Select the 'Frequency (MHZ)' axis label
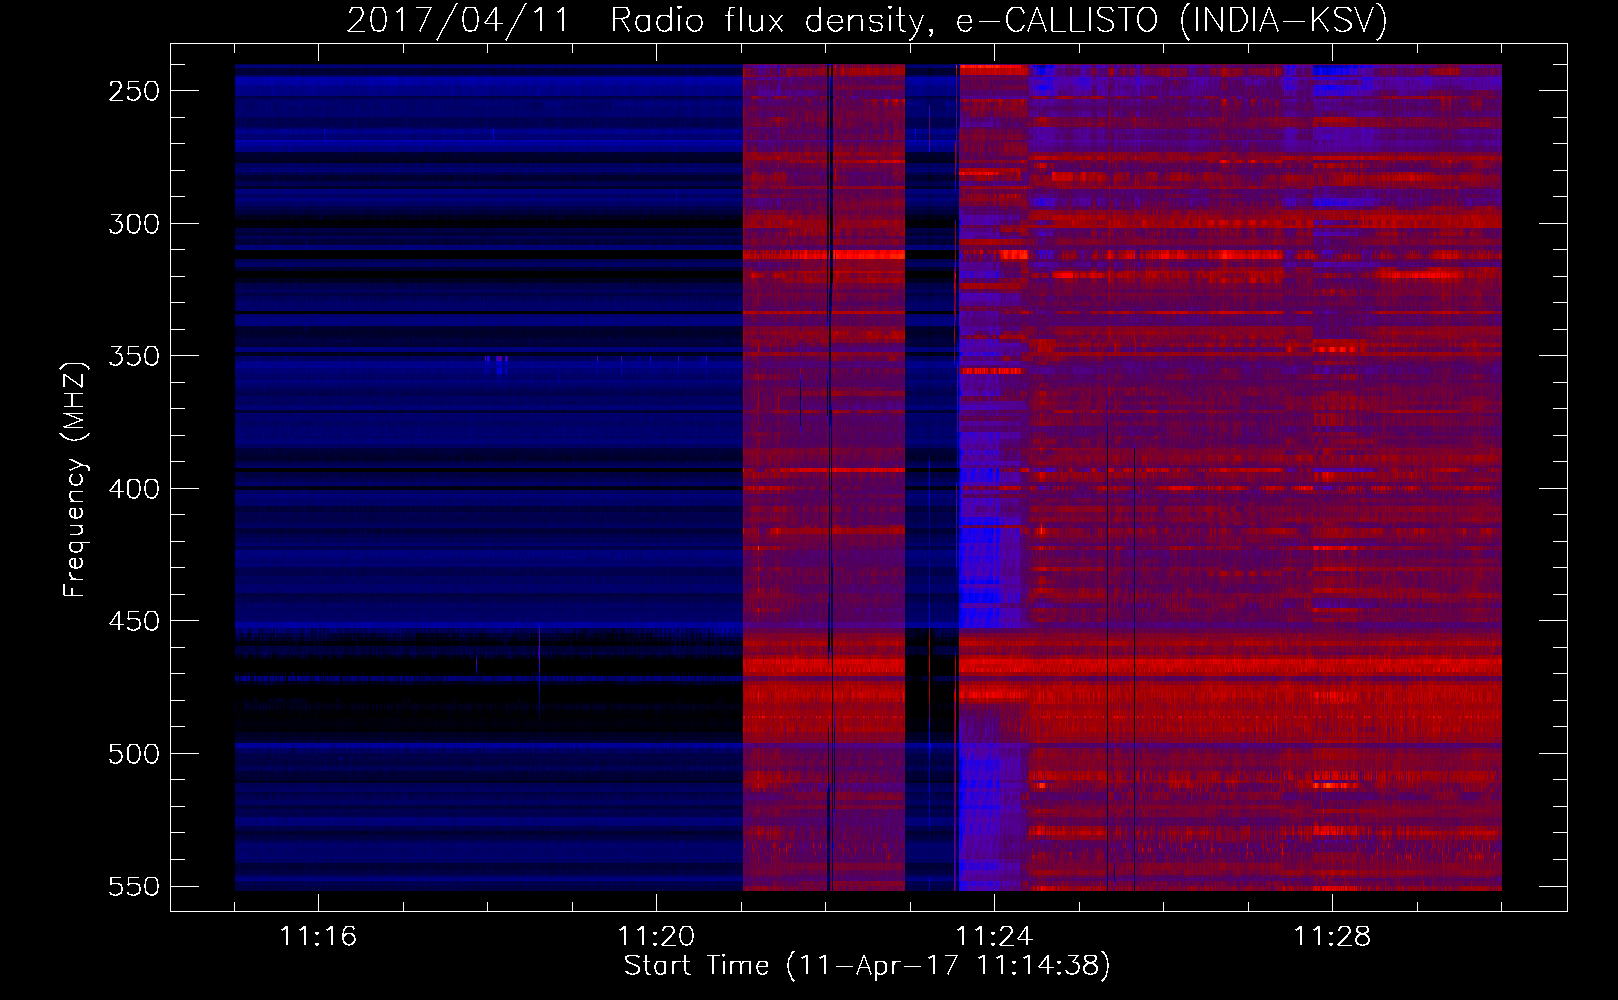Image resolution: width=1618 pixels, height=1000 pixels. 75,479
